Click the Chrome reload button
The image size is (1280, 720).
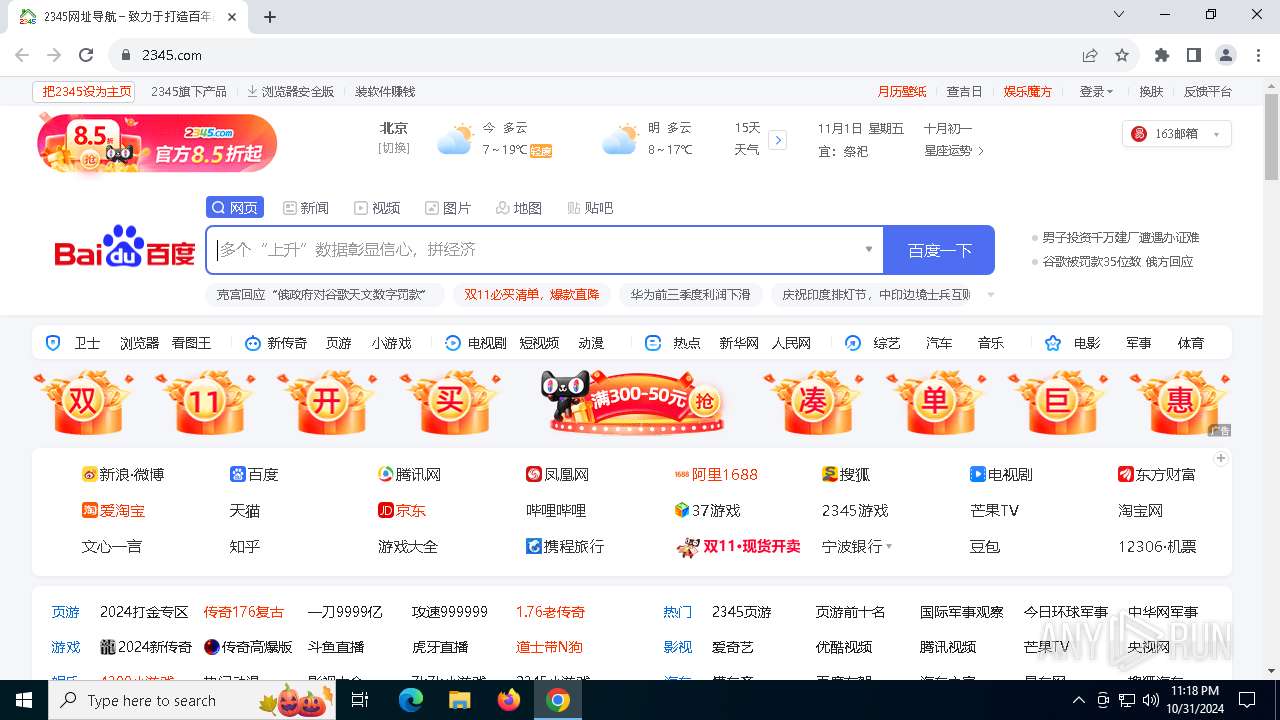tap(86, 55)
